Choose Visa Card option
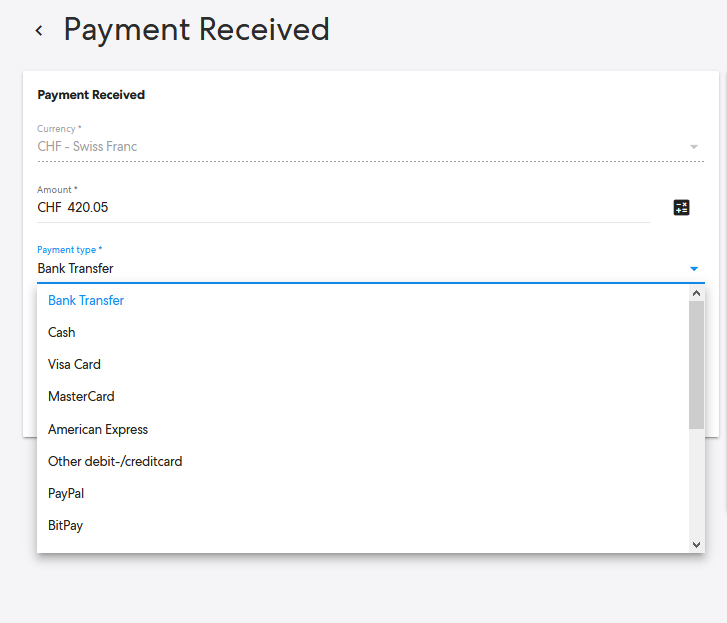The width and height of the screenshot is (727, 623). 362,364
